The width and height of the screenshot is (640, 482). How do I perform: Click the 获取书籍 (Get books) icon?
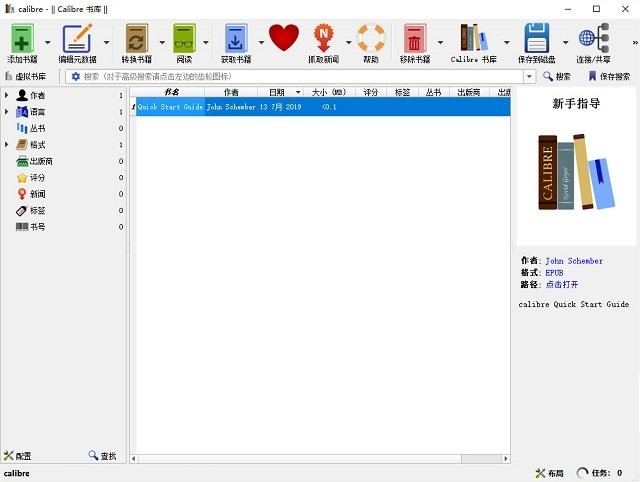[236, 39]
